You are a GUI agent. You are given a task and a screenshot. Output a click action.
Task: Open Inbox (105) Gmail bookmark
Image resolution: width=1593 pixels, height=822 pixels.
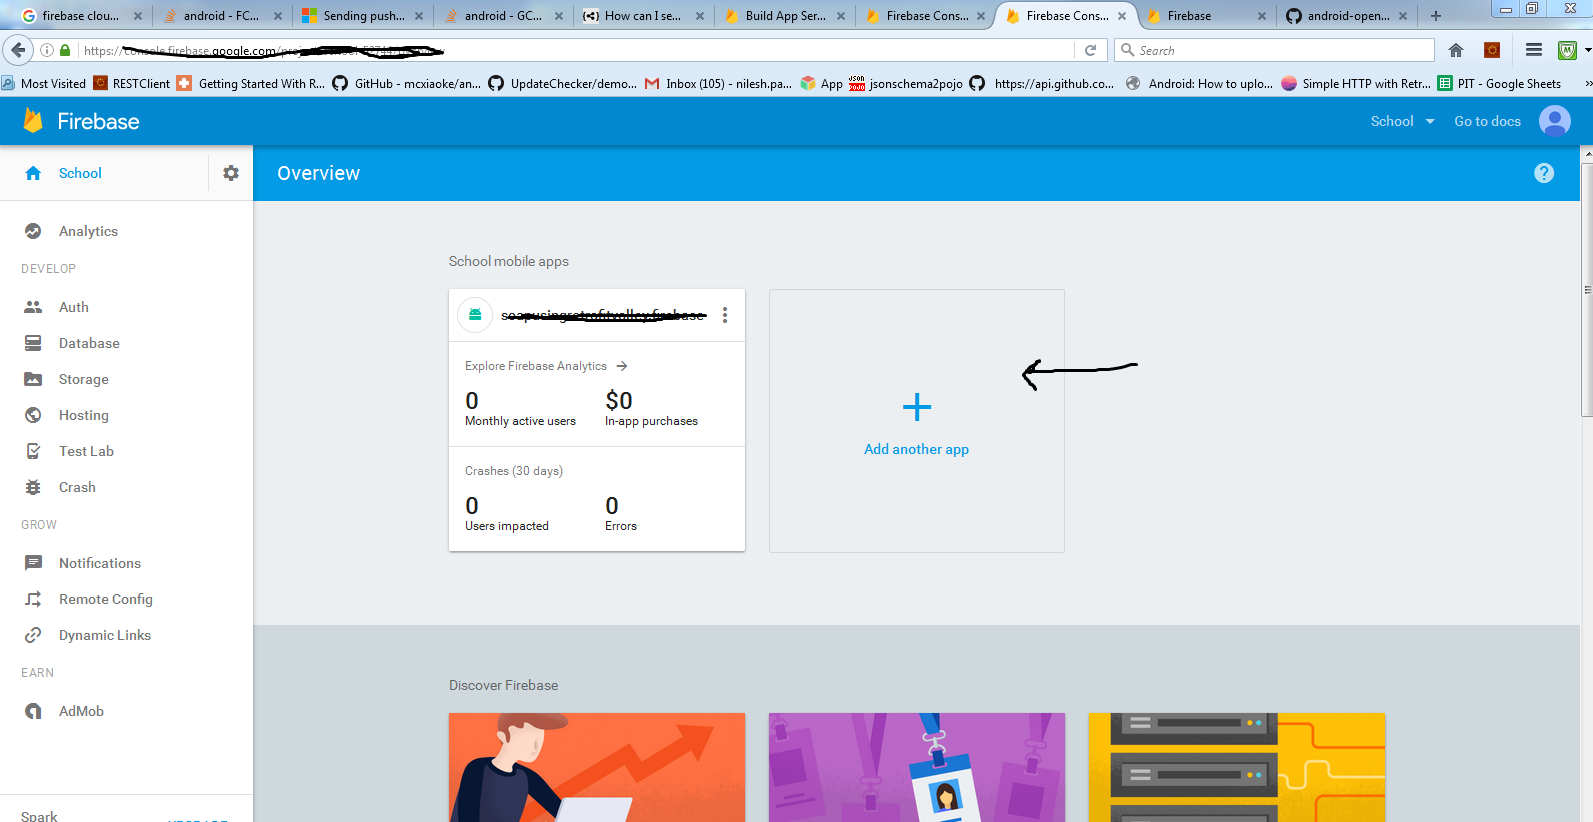[x=718, y=84]
